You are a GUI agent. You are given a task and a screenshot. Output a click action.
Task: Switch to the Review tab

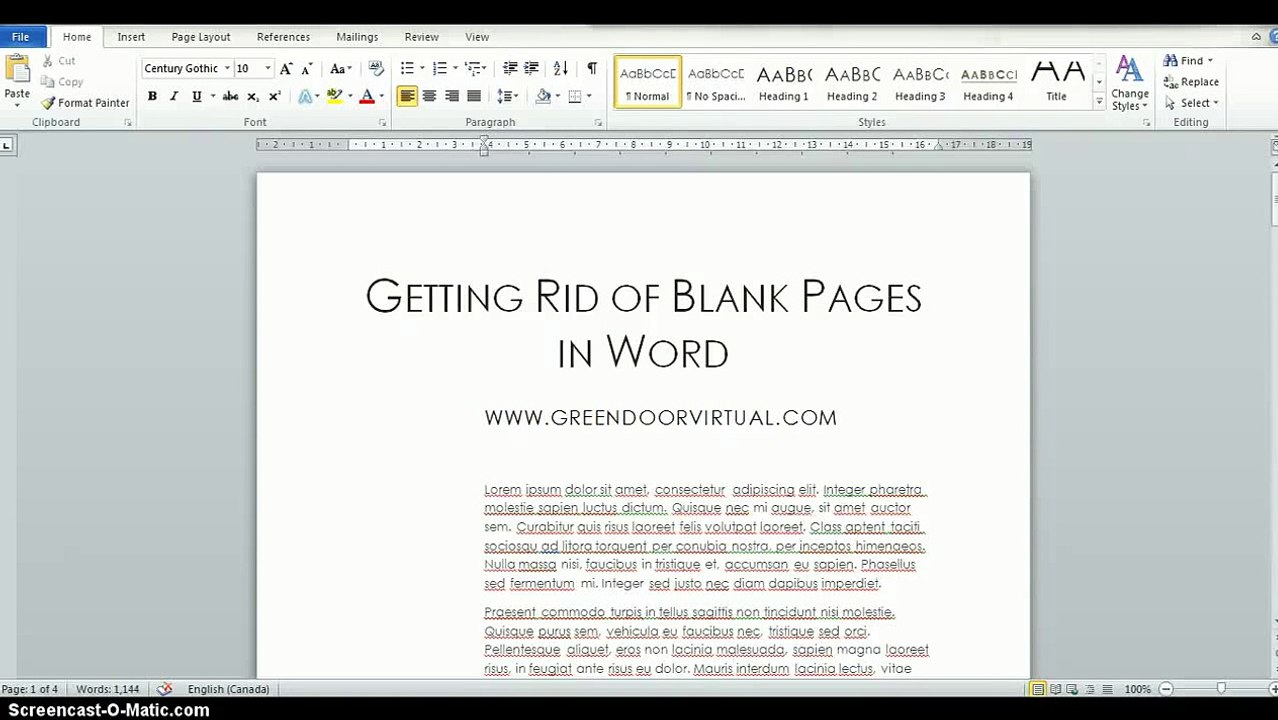(x=421, y=37)
